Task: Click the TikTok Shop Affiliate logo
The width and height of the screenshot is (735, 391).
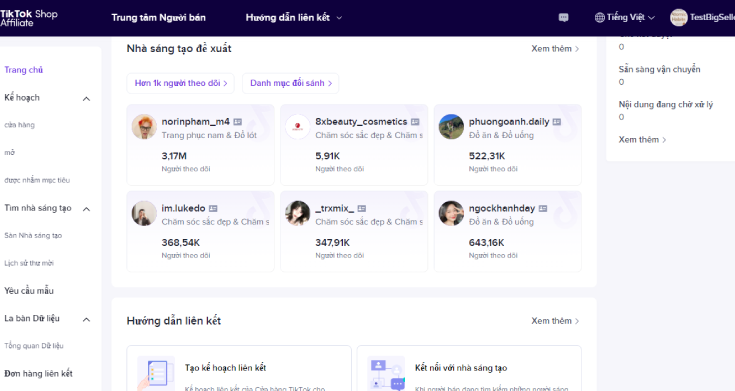Action: point(29,18)
